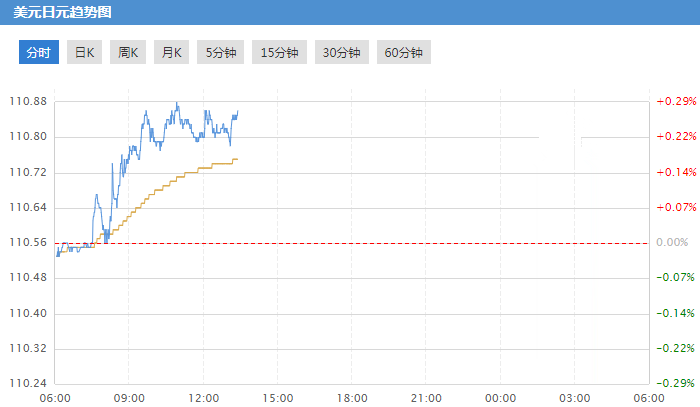Show the 月K monthly chart
The image size is (700, 407).
(171, 53)
